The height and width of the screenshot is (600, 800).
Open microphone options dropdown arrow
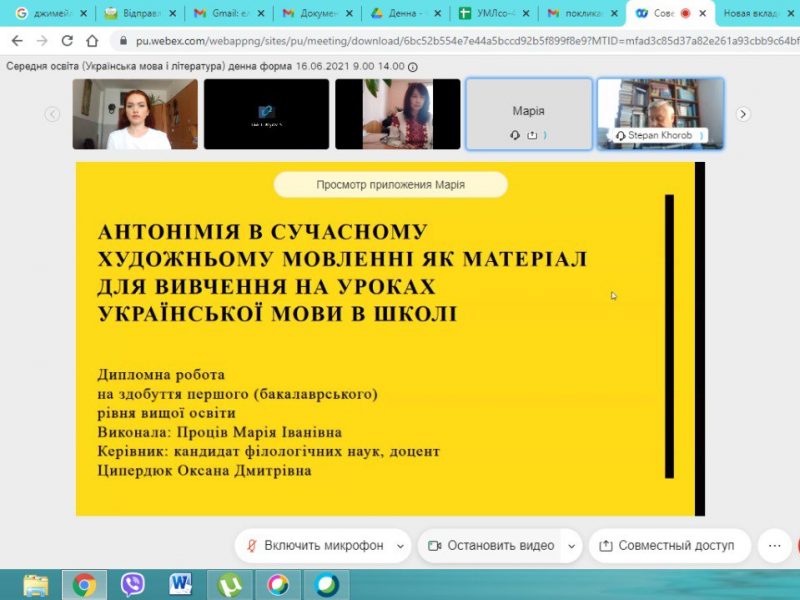[401, 546]
